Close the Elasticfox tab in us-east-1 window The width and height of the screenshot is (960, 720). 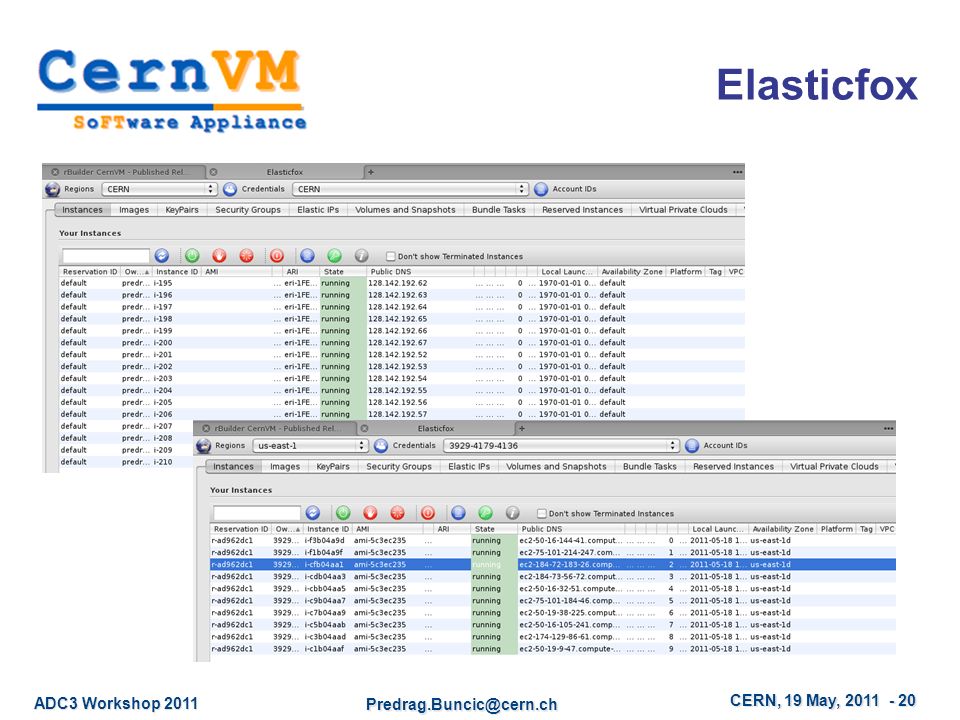point(364,429)
